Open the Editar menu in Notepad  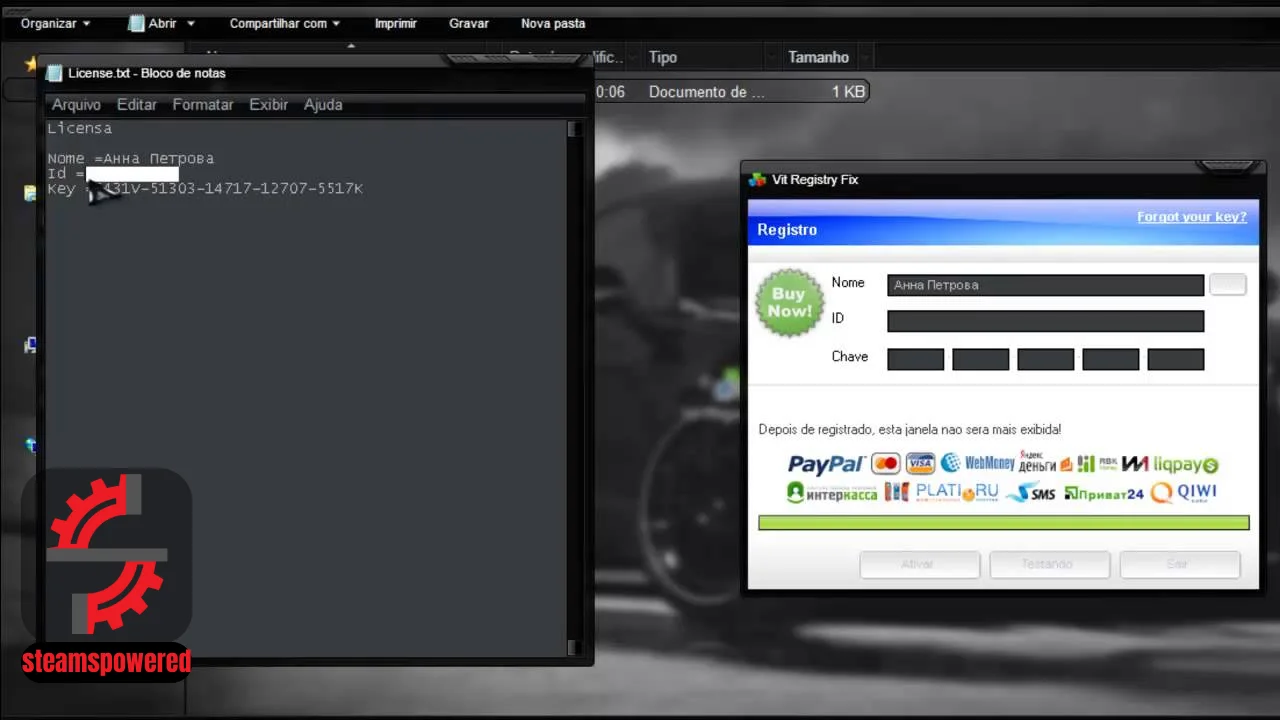tap(137, 104)
